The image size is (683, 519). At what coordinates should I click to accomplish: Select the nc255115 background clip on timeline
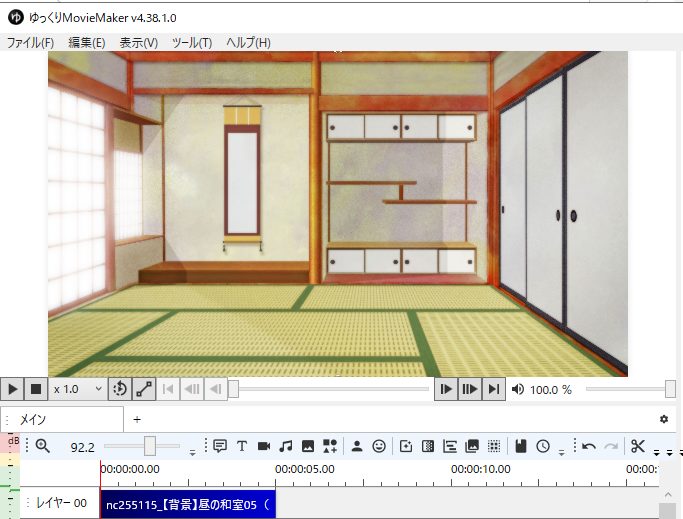tap(187, 504)
